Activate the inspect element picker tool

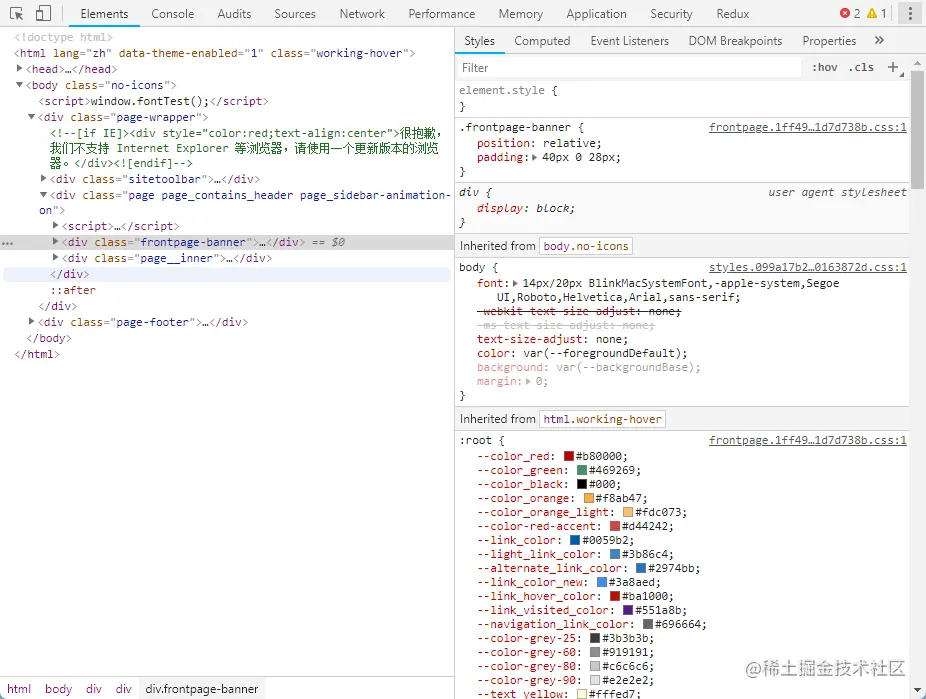(17, 14)
